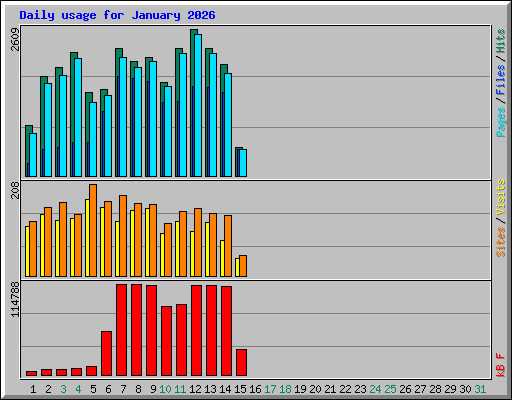The image size is (512, 400).
Task: Click the orange visits bar for day 10
Action: coord(168,250)
